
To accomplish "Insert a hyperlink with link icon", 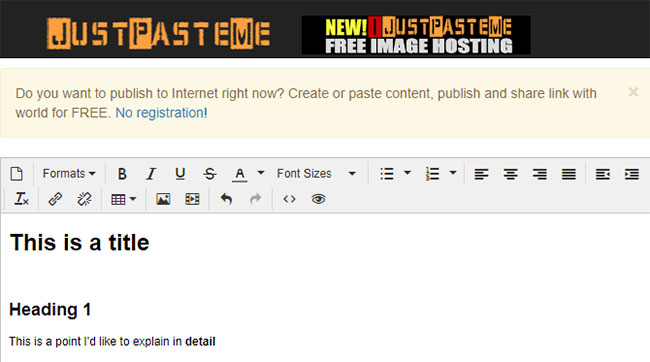I will click(55, 199).
